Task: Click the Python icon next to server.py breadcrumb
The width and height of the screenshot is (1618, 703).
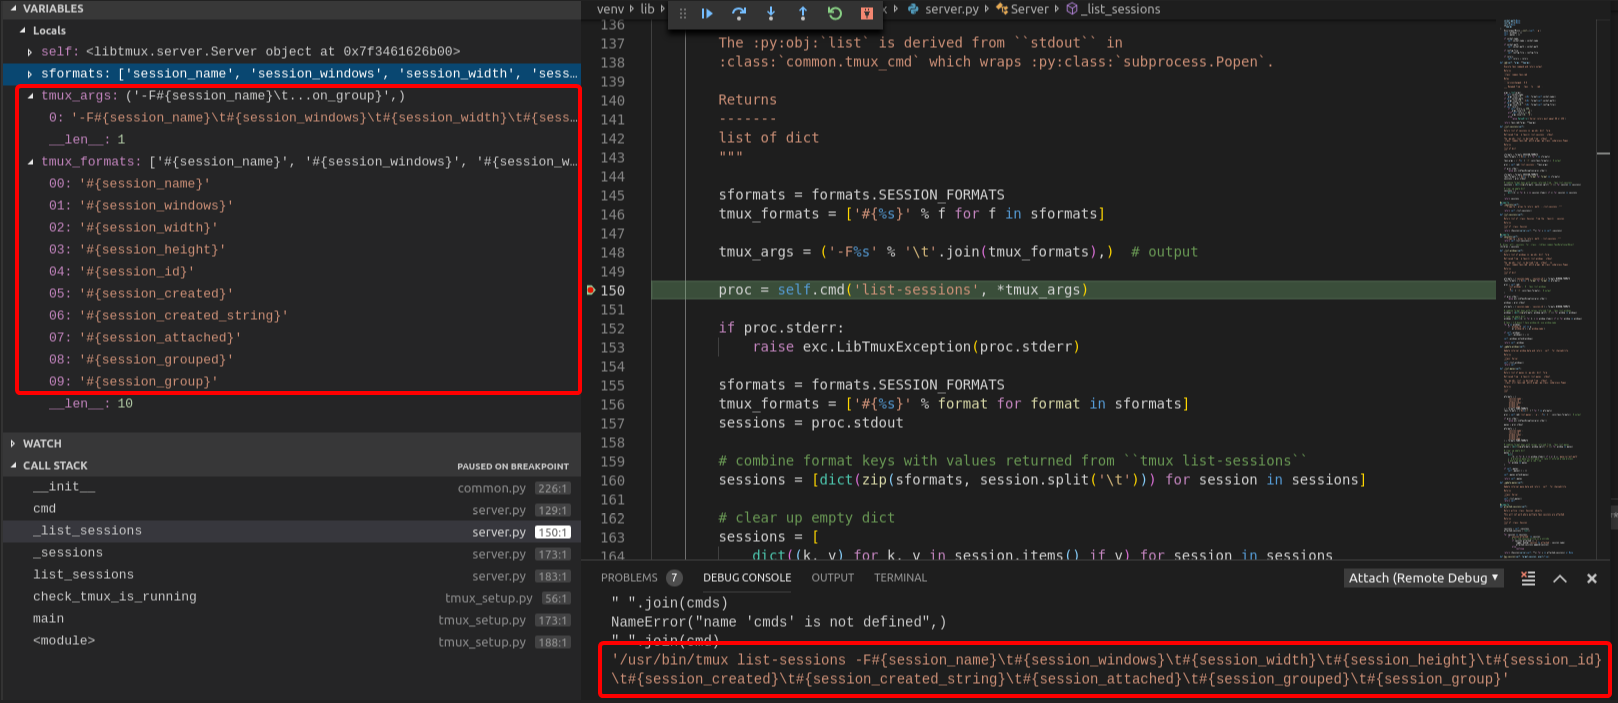Action: click(x=913, y=9)
